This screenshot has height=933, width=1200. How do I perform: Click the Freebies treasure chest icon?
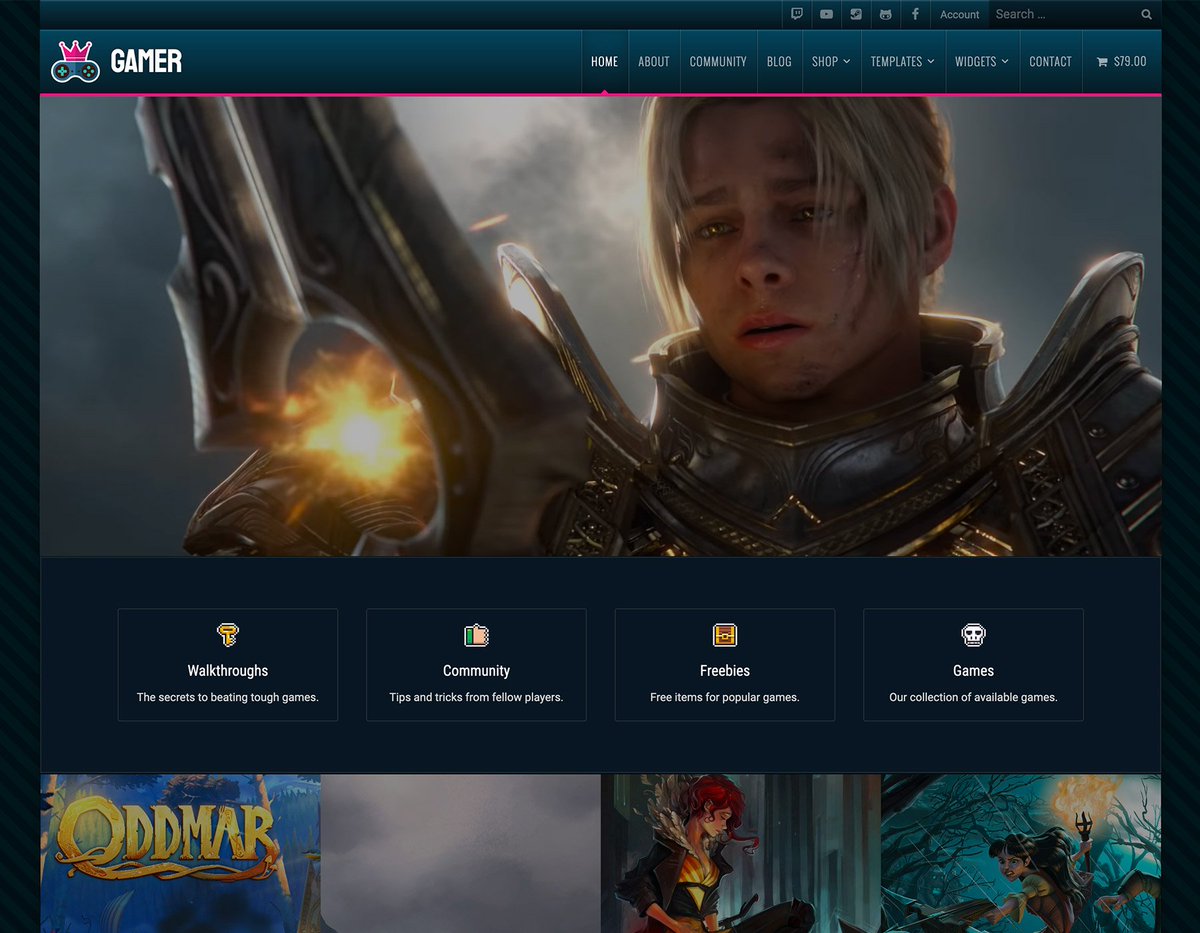(x=725, y=635)
